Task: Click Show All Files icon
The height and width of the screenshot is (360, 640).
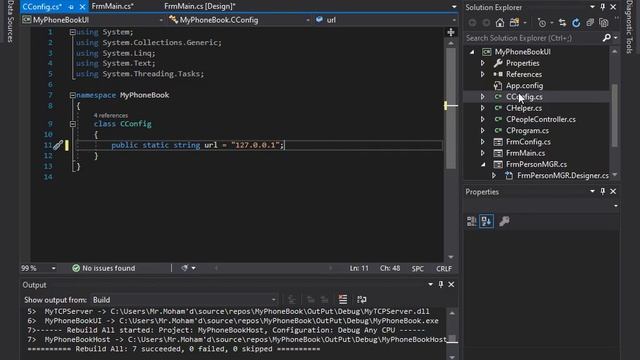Action: click(x=604, y=23)
